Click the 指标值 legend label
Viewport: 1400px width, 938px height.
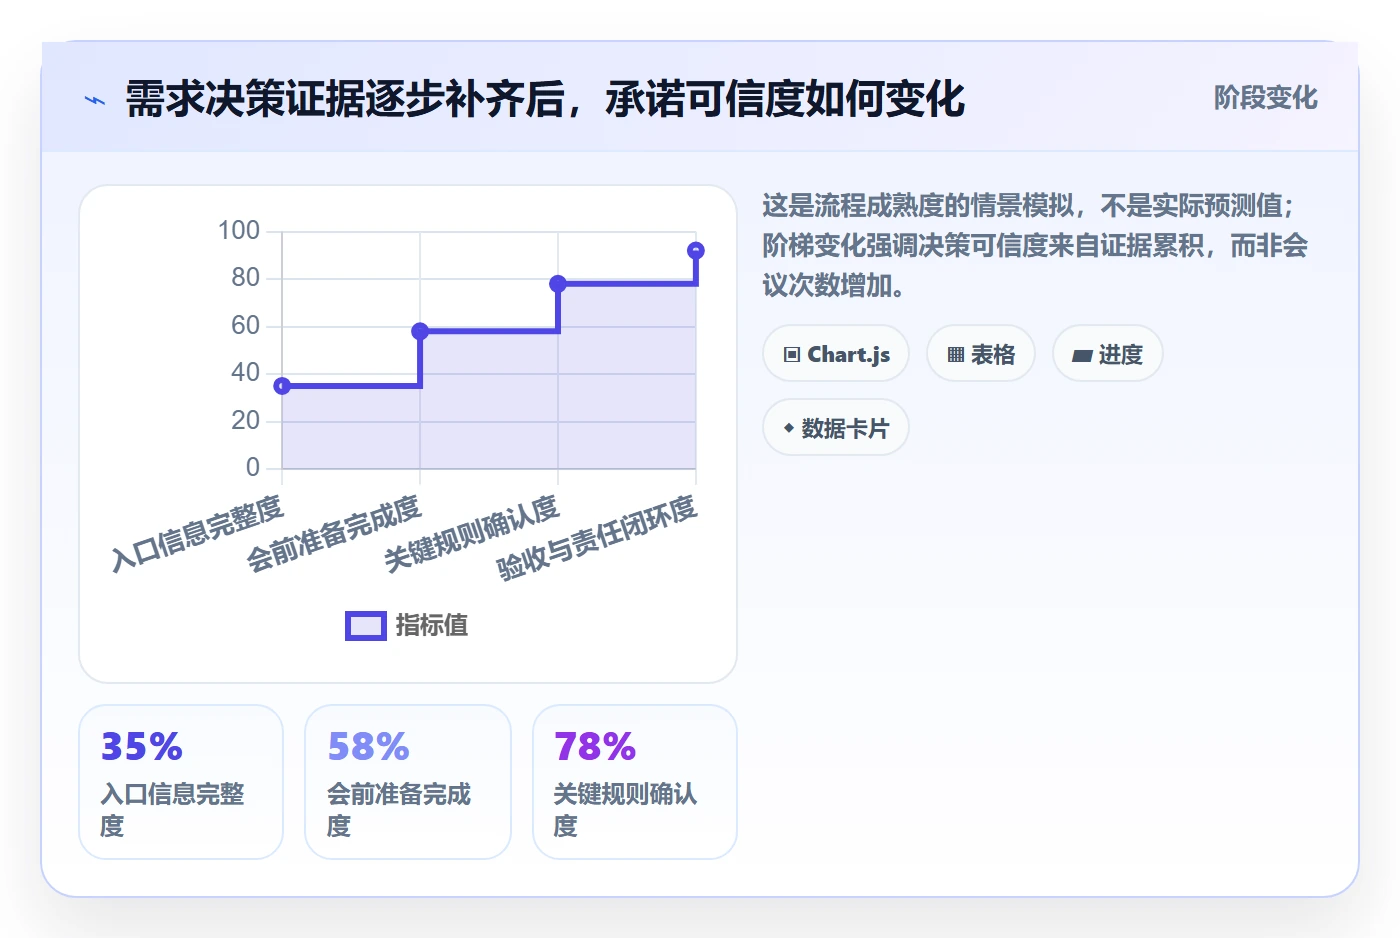[432, 626]
